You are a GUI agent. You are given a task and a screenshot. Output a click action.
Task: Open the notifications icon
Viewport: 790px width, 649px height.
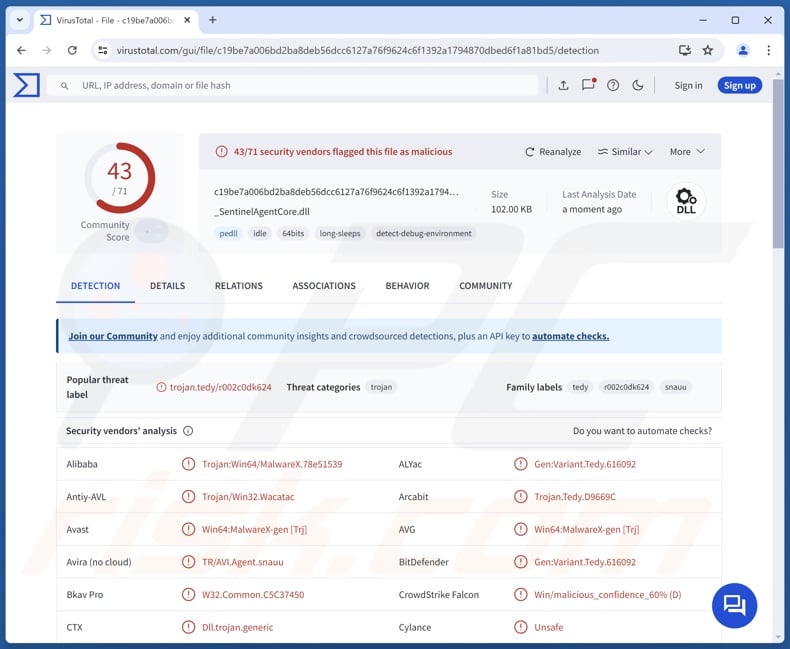coord(588,85)
